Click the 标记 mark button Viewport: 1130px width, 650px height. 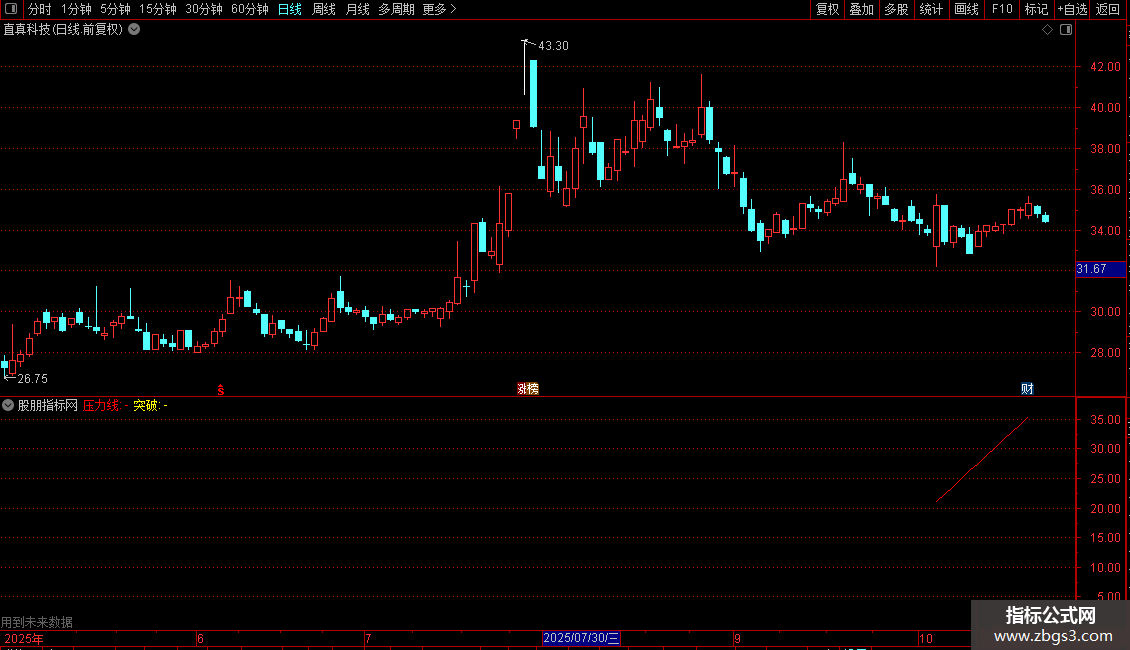tap(1036, 9)
